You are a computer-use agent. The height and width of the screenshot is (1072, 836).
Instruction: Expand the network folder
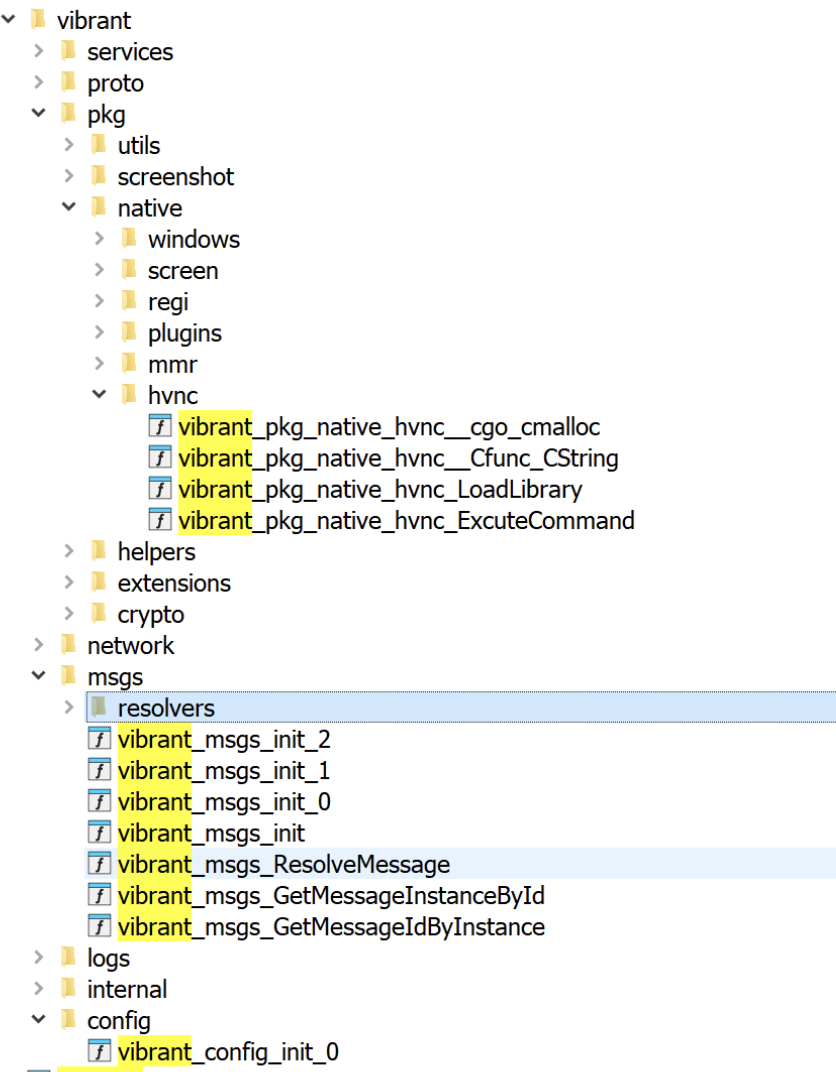coord(37,645)
